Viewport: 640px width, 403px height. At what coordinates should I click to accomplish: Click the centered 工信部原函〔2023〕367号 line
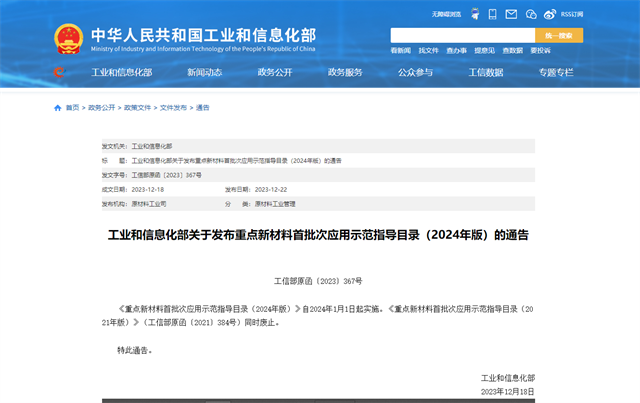click(x=318, y=281)
